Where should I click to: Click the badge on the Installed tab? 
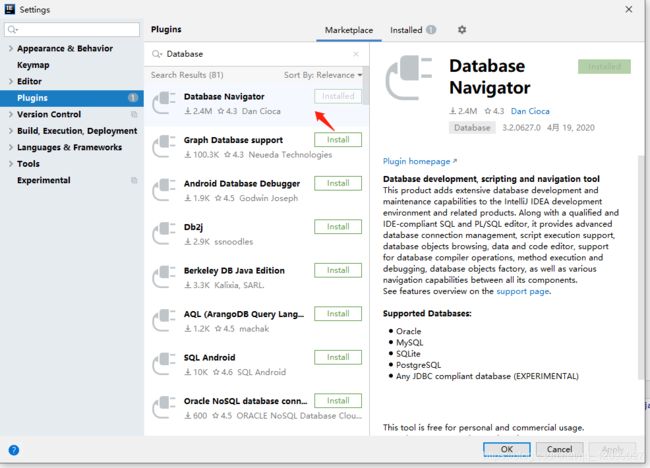(x=431, y=30)
